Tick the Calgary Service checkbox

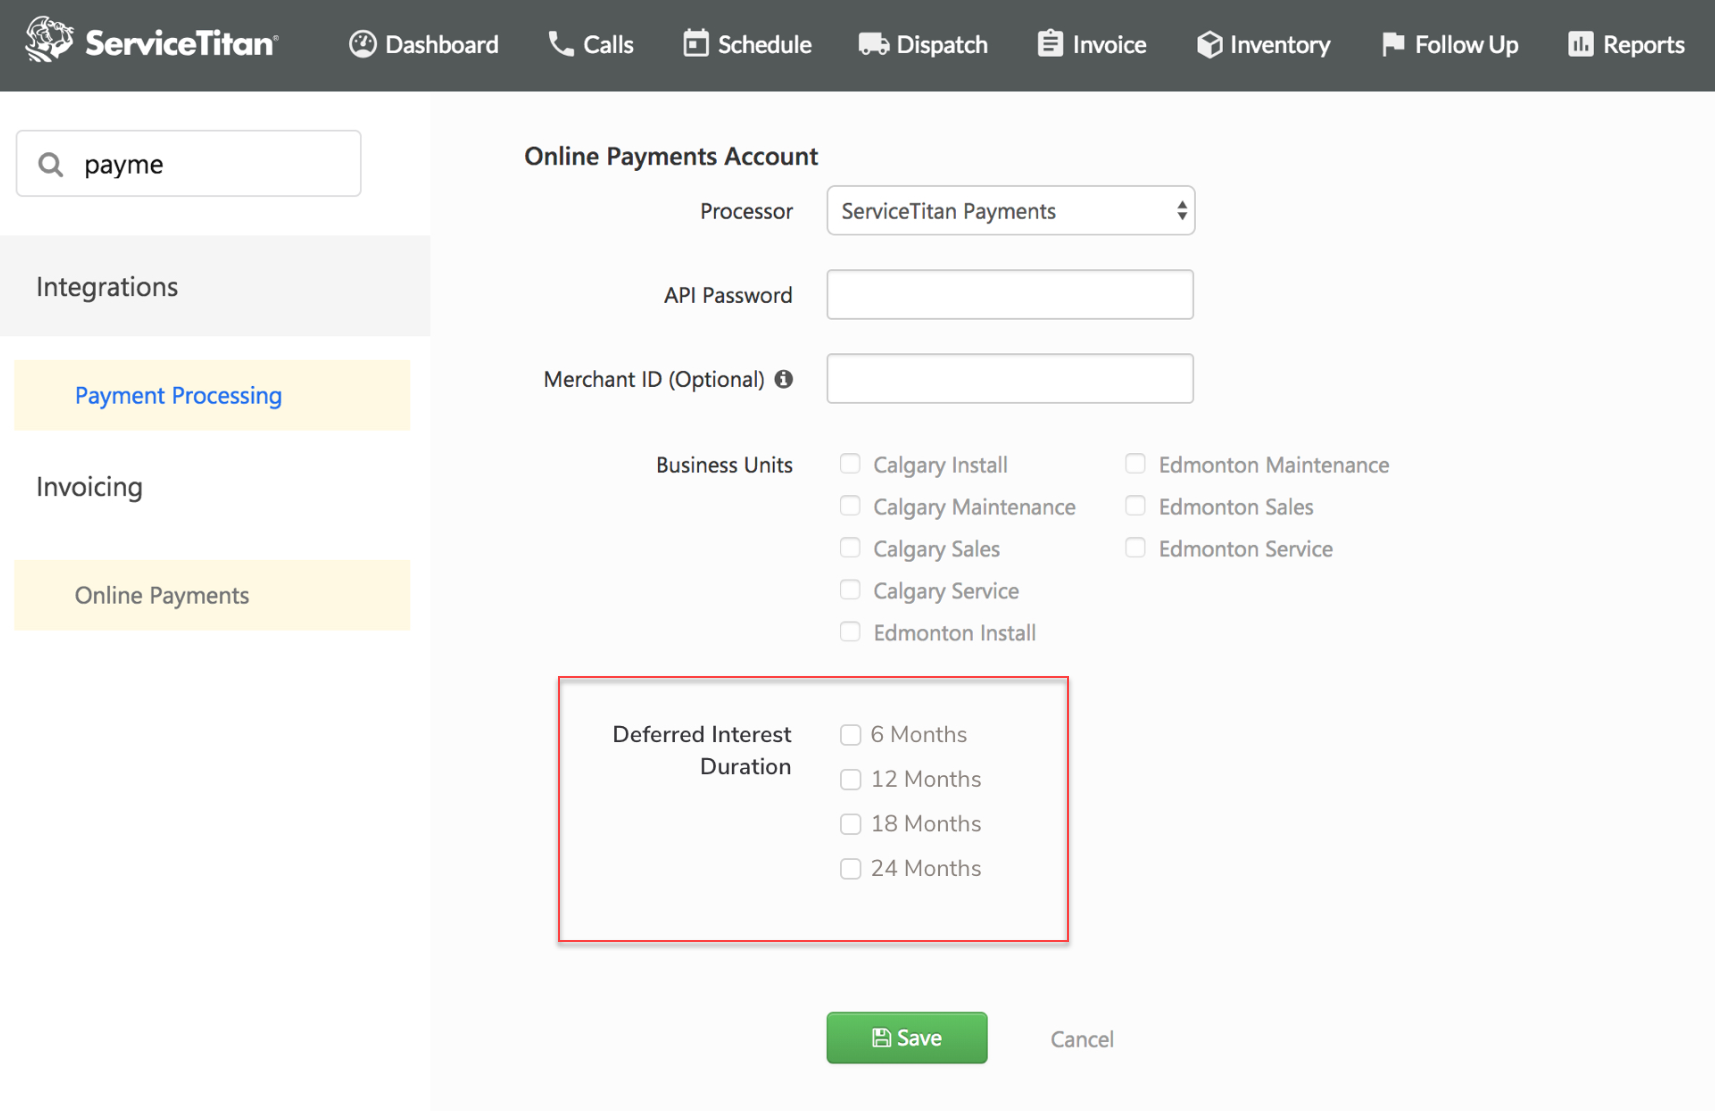click(x=850, y=590)
